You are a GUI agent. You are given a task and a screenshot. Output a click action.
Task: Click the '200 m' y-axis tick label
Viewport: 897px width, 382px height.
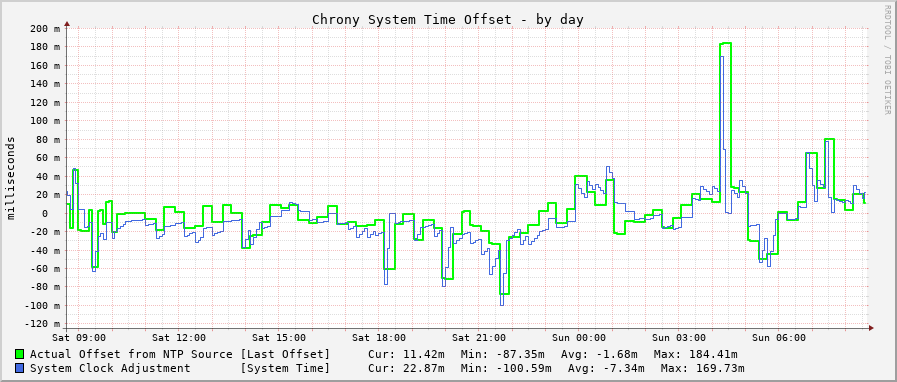[45, 28]
